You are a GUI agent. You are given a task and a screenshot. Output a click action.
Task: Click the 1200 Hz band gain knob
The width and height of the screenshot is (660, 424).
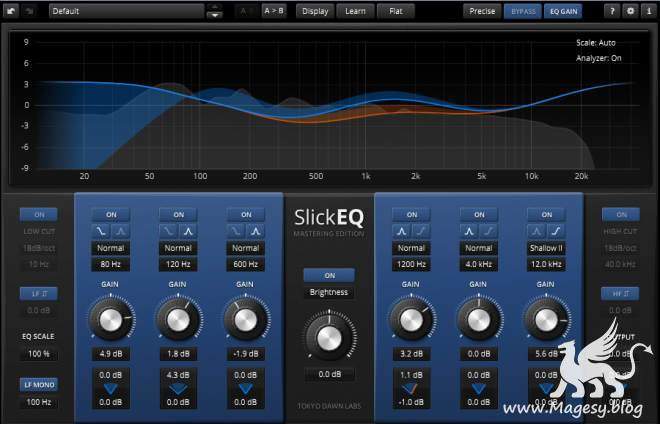(412, 320)
